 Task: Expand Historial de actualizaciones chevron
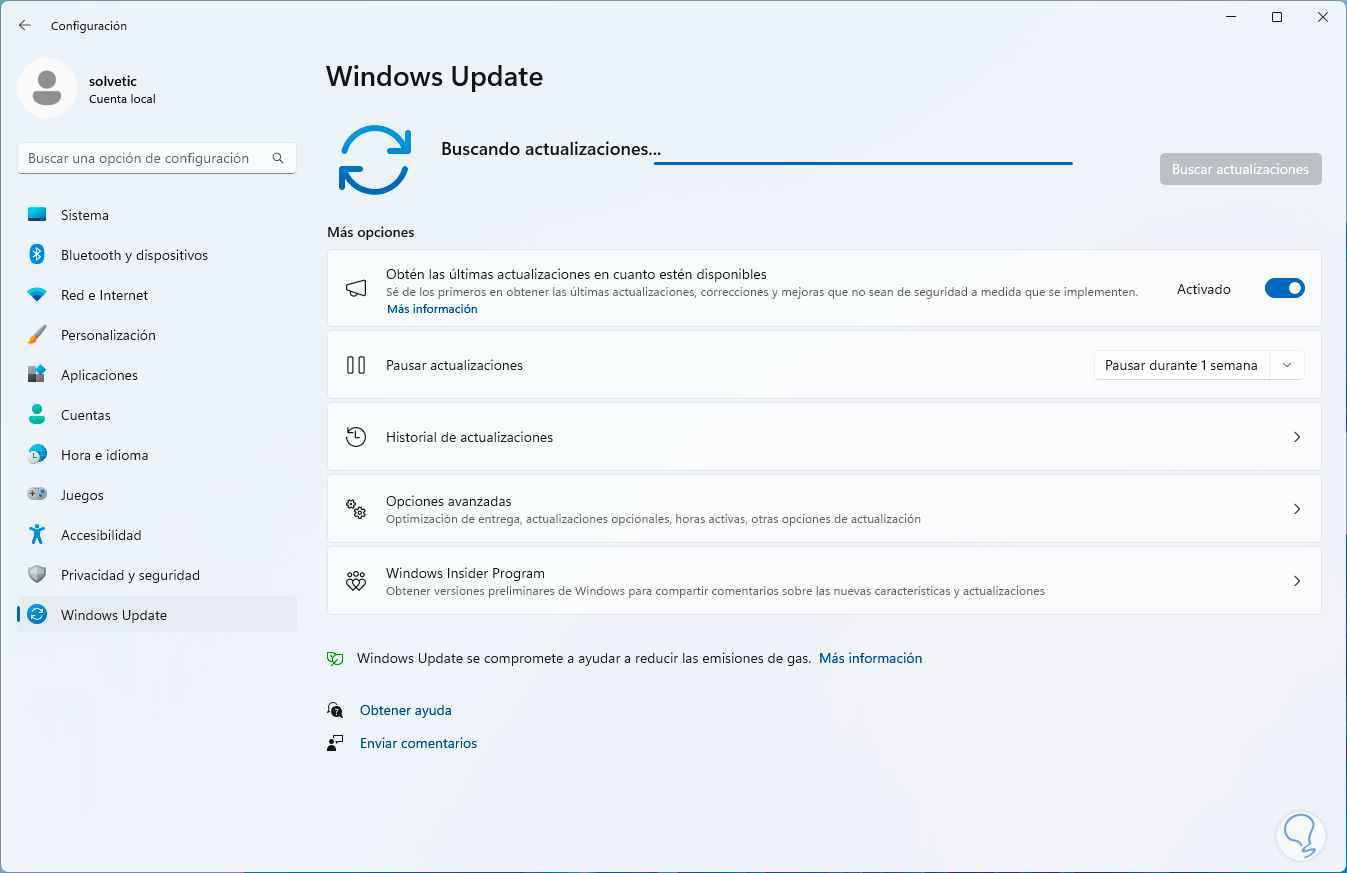[1297, 437]
